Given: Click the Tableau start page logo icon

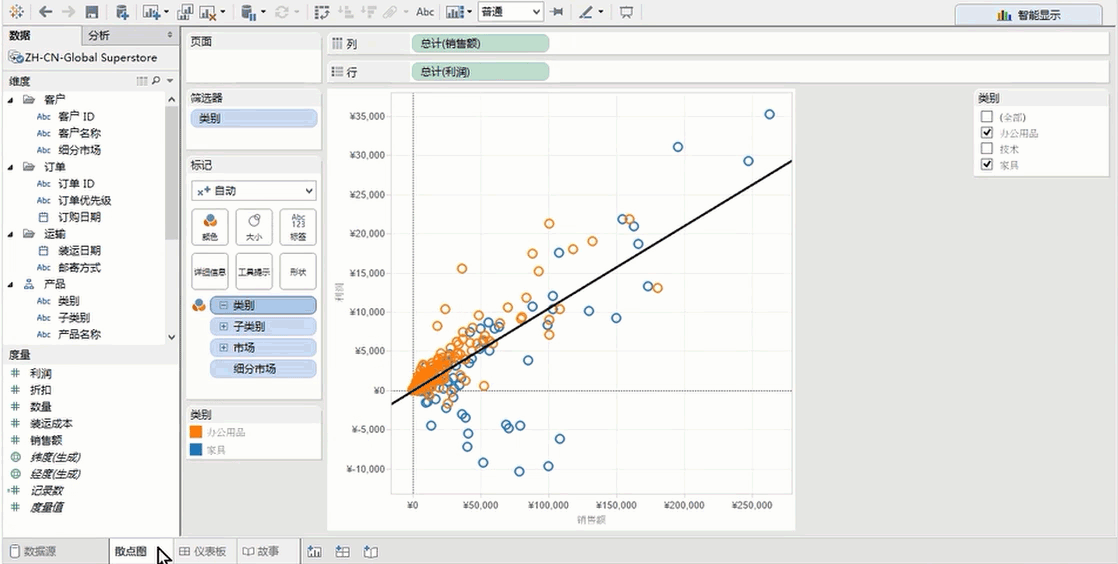Looking at the screenshot, I should pyautogui.click(x=16, y=13).
